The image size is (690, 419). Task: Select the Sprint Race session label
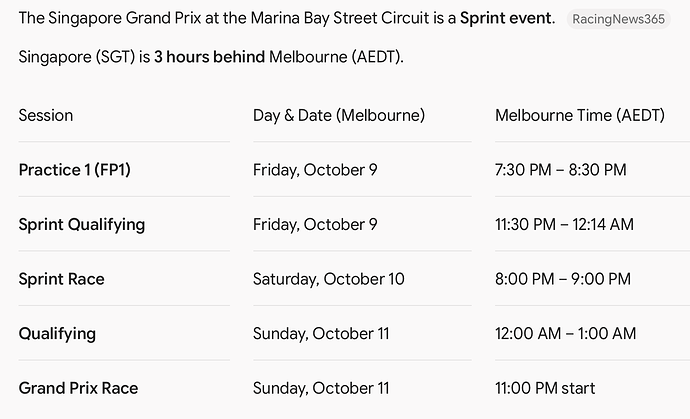[x=61, y=279]
